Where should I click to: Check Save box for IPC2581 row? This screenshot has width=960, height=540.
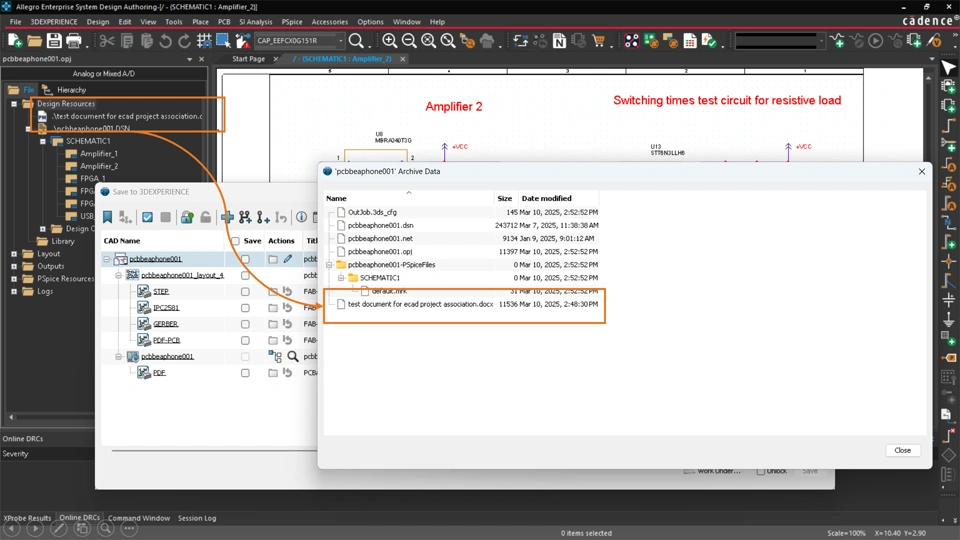click(245, 308)
